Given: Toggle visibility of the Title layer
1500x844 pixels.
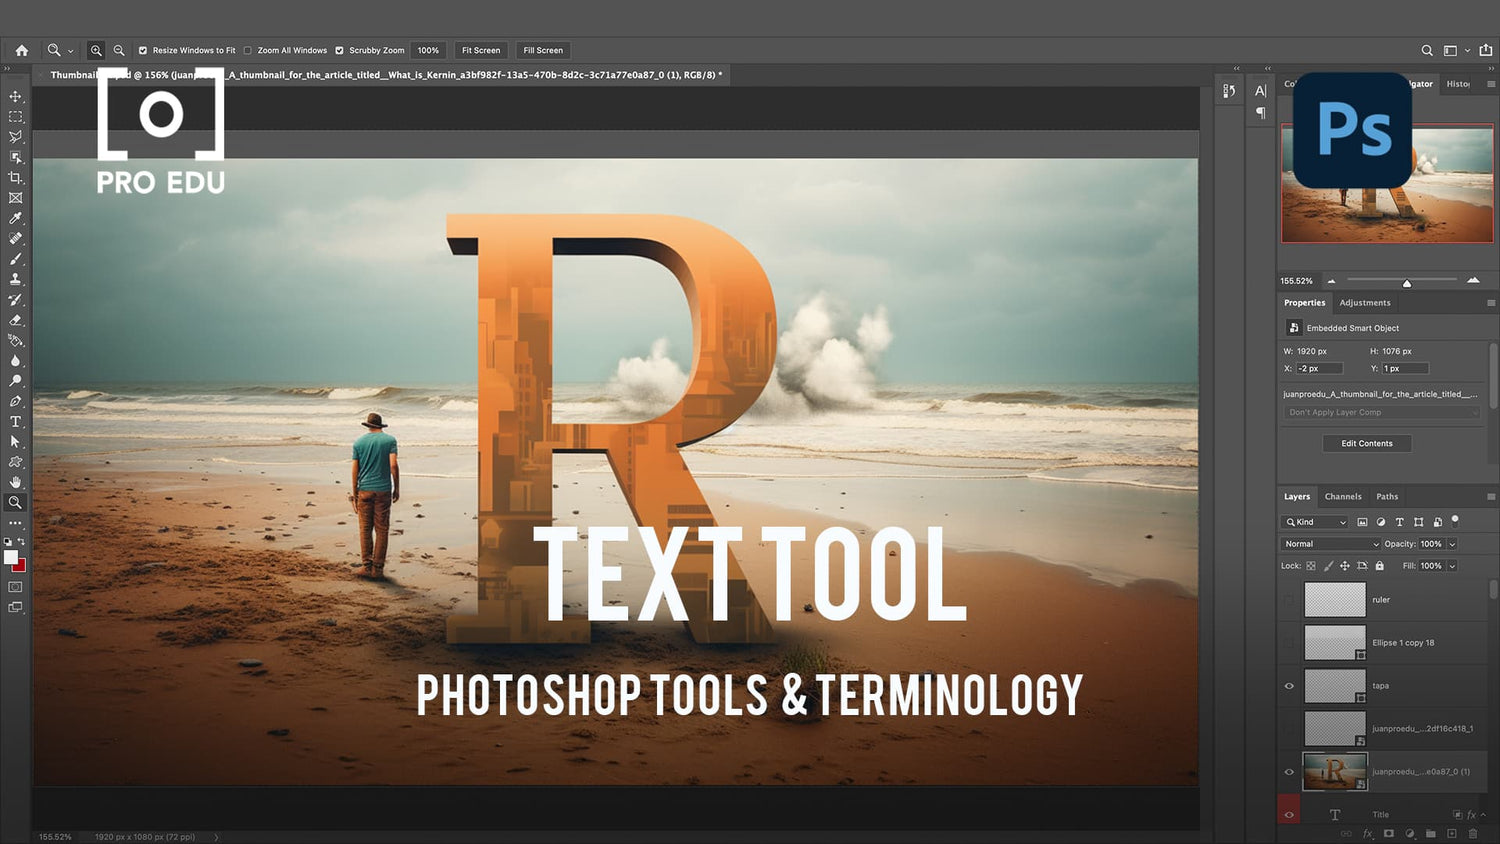Looking at the screenshot, I should pos(1289,815).
